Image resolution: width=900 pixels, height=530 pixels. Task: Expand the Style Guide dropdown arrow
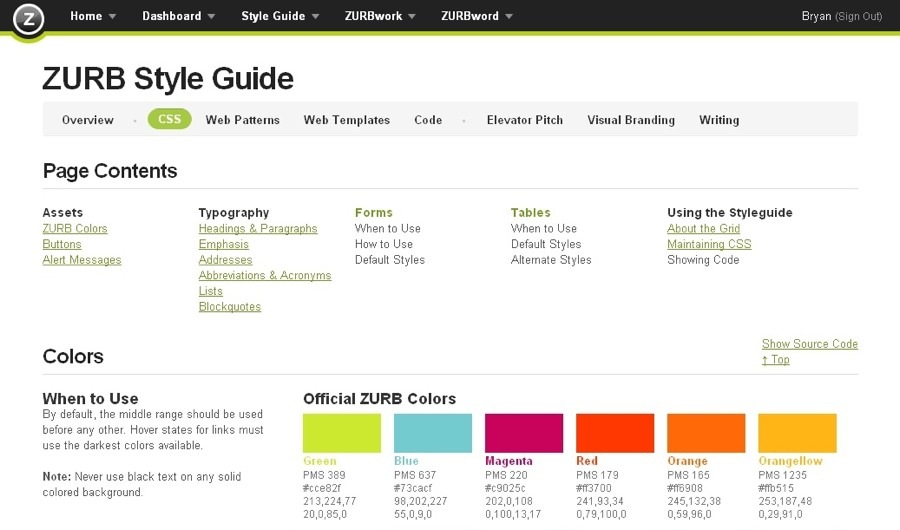(315, 17)
